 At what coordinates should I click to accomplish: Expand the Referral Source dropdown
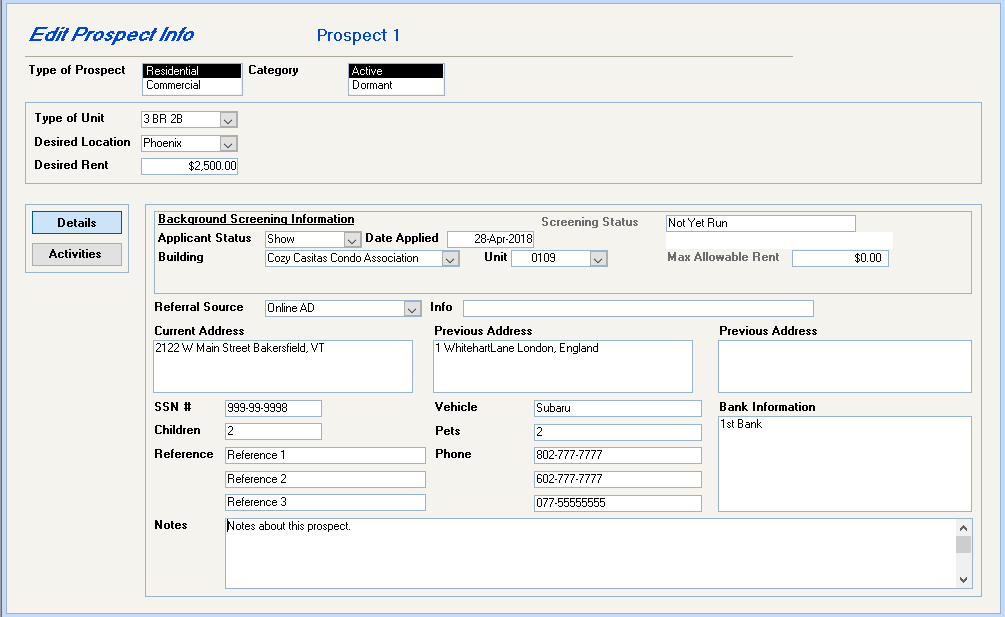(x=412, y=309)
